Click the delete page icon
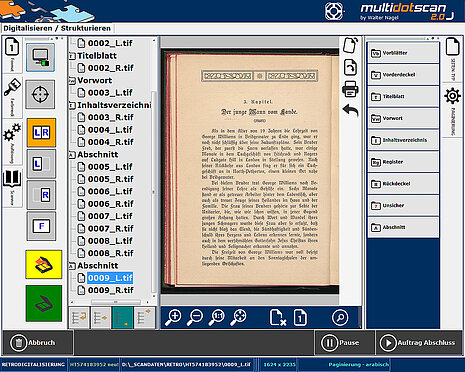 278,317
